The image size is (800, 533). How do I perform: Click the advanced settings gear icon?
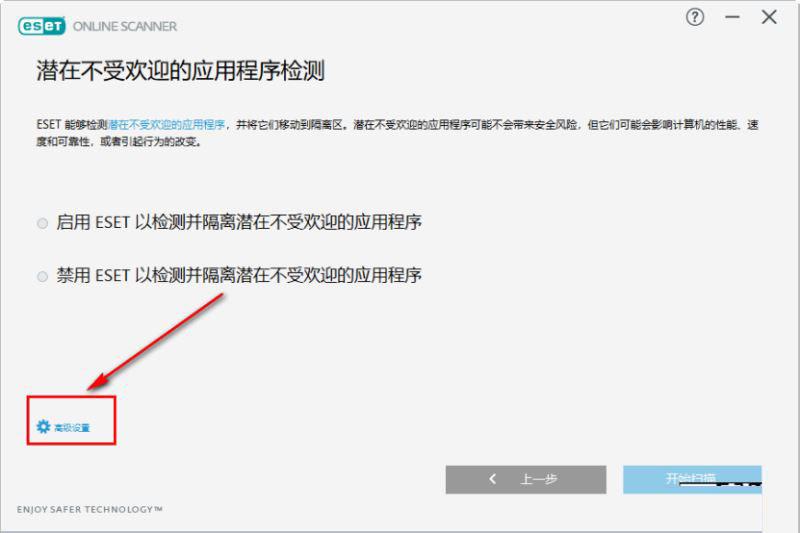(43, 426)
